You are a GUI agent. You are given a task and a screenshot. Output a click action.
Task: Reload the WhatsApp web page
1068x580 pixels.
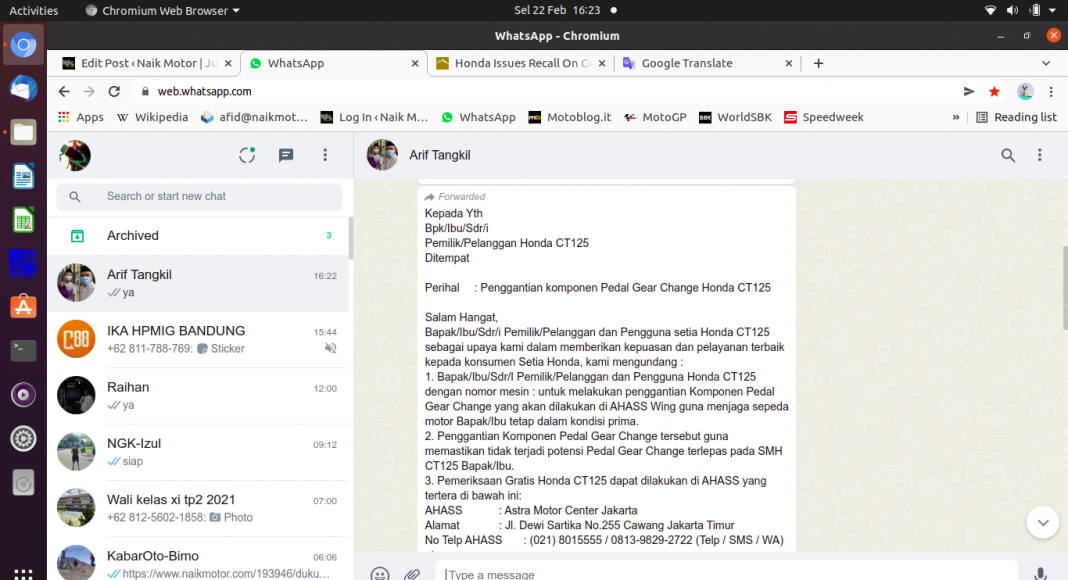(x=114, y=91)
